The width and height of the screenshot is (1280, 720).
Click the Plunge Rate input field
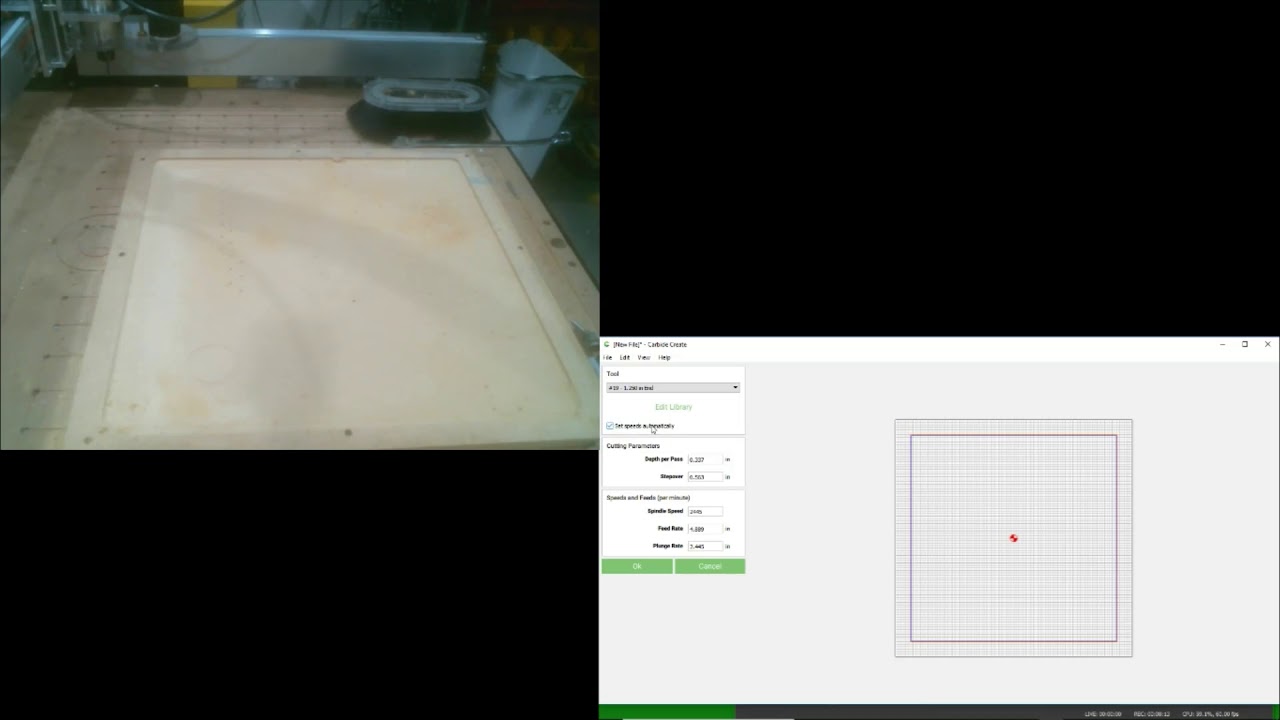(704, 546)
